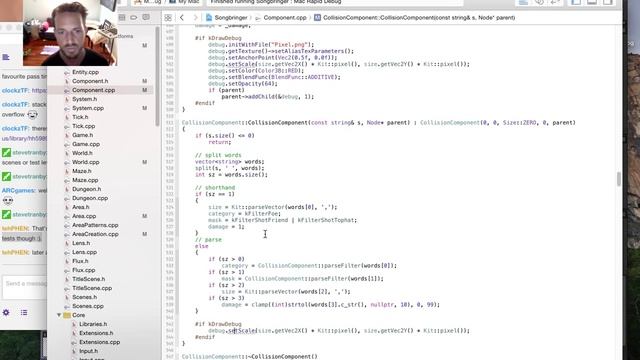Open the Component.cpp crumb in jump bar
Screen dimensions: 640x360
point(281,18)
